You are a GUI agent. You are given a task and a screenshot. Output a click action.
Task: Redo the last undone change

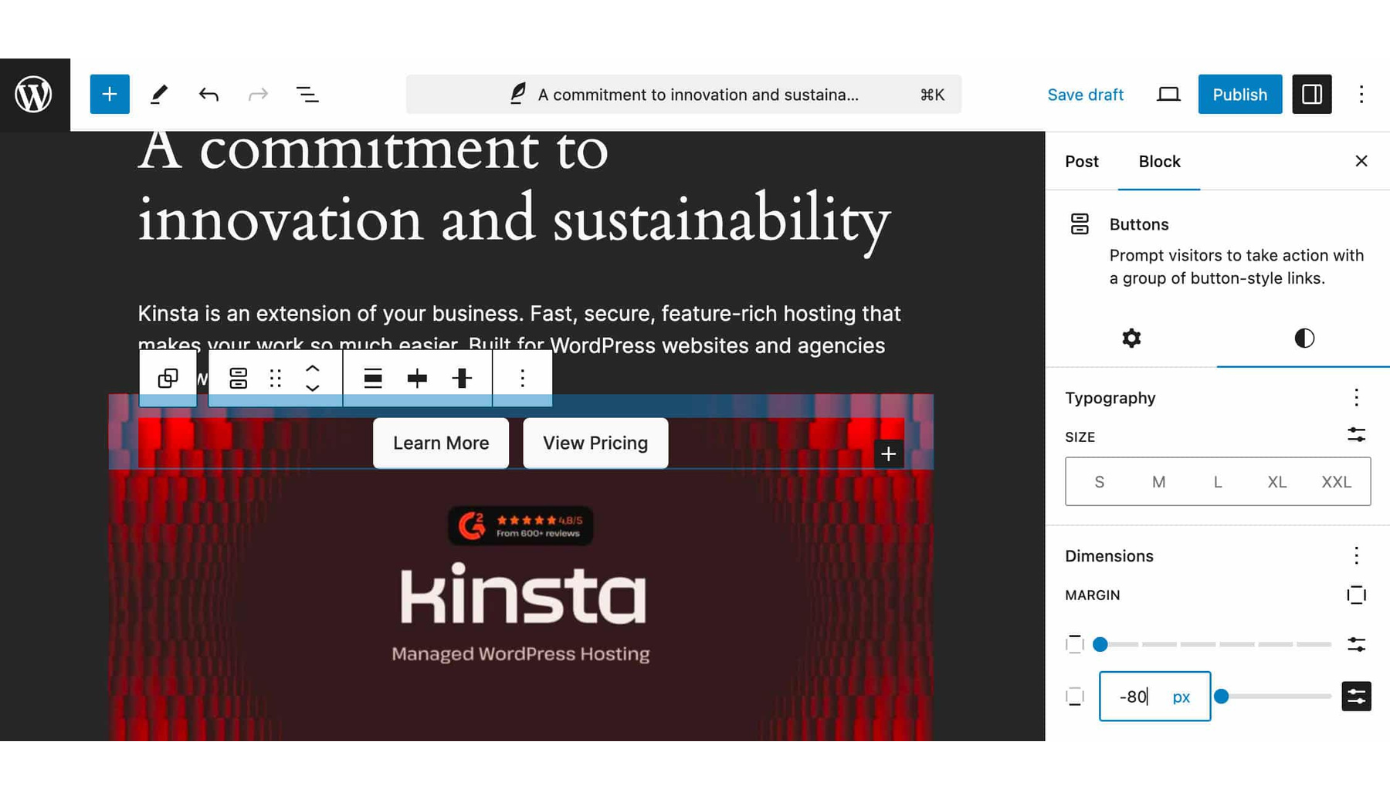258,95
